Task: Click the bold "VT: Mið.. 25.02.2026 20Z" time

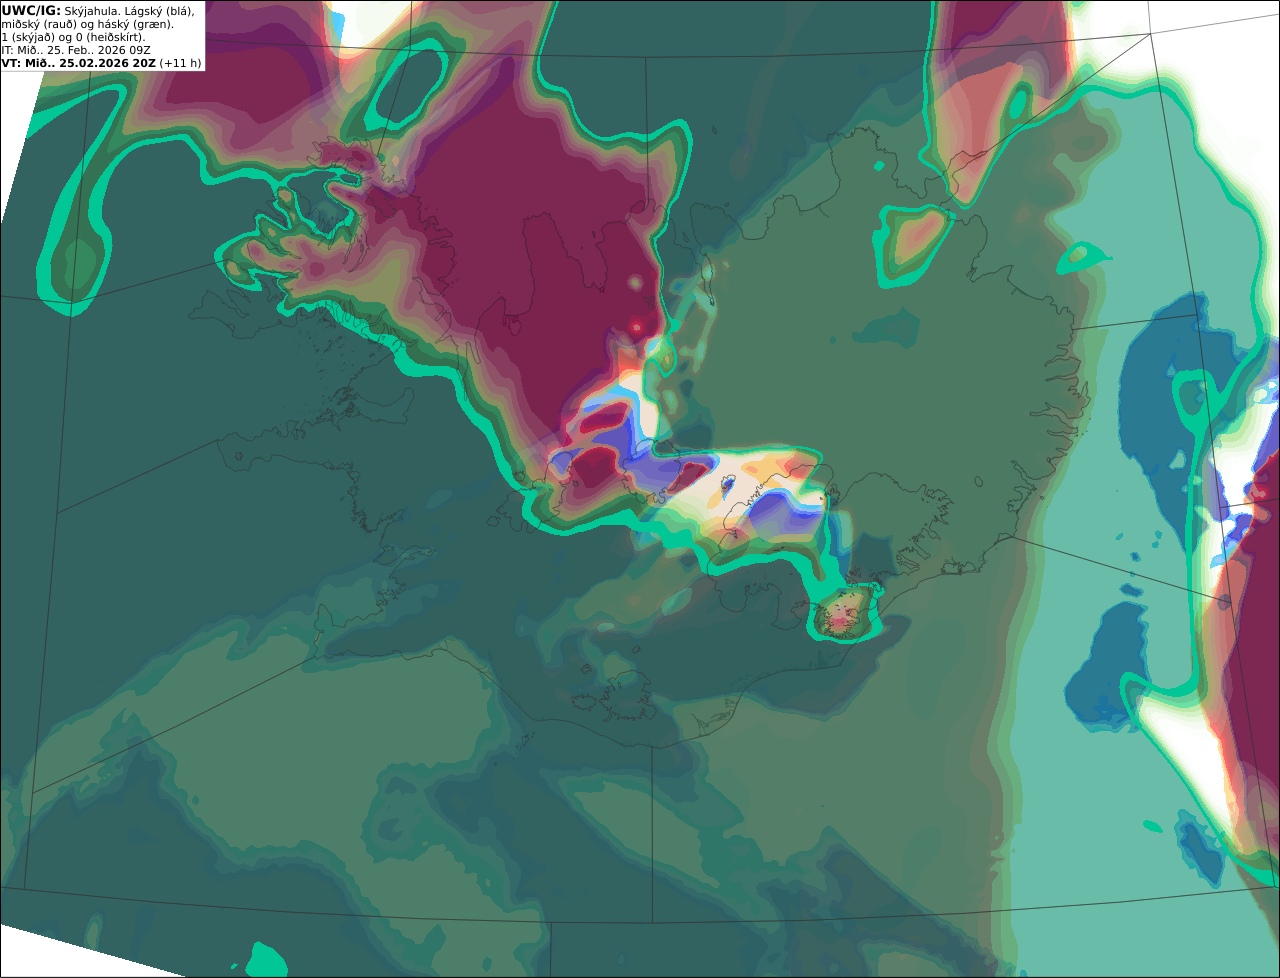Action: pyautogui.click(x=78, y=63)
